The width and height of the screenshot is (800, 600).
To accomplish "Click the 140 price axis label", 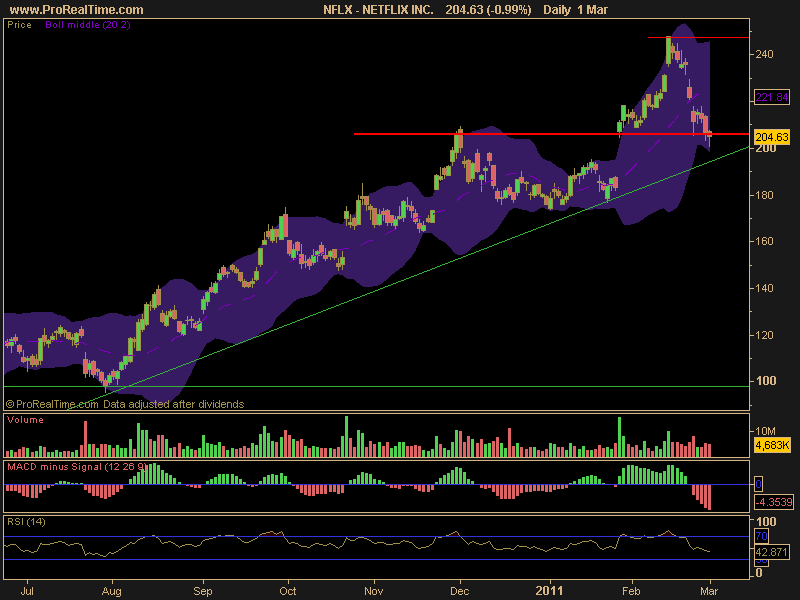I will [x=765, y=288].
